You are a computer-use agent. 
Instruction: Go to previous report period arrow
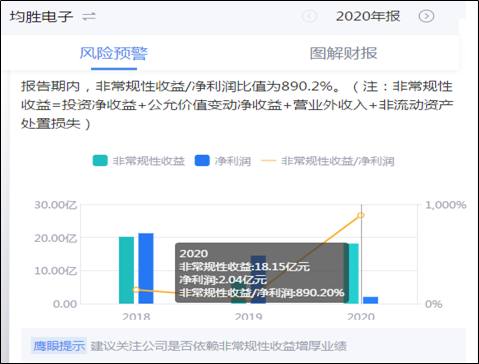[309, 16]
